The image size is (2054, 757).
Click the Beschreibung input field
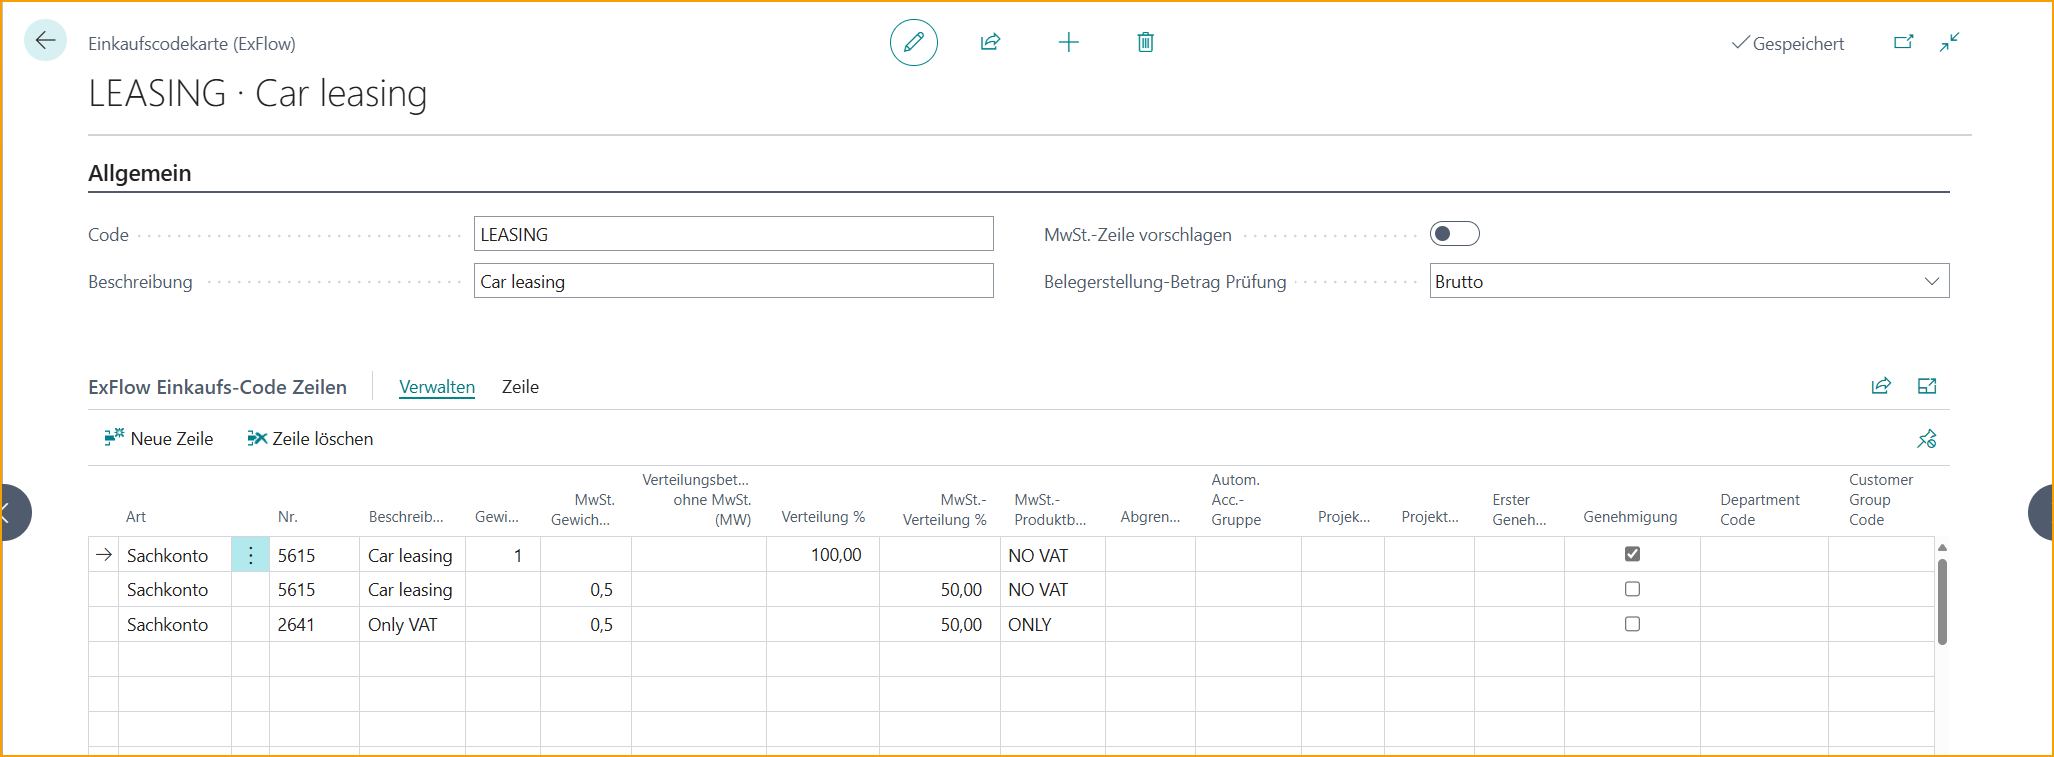[733, 281]
